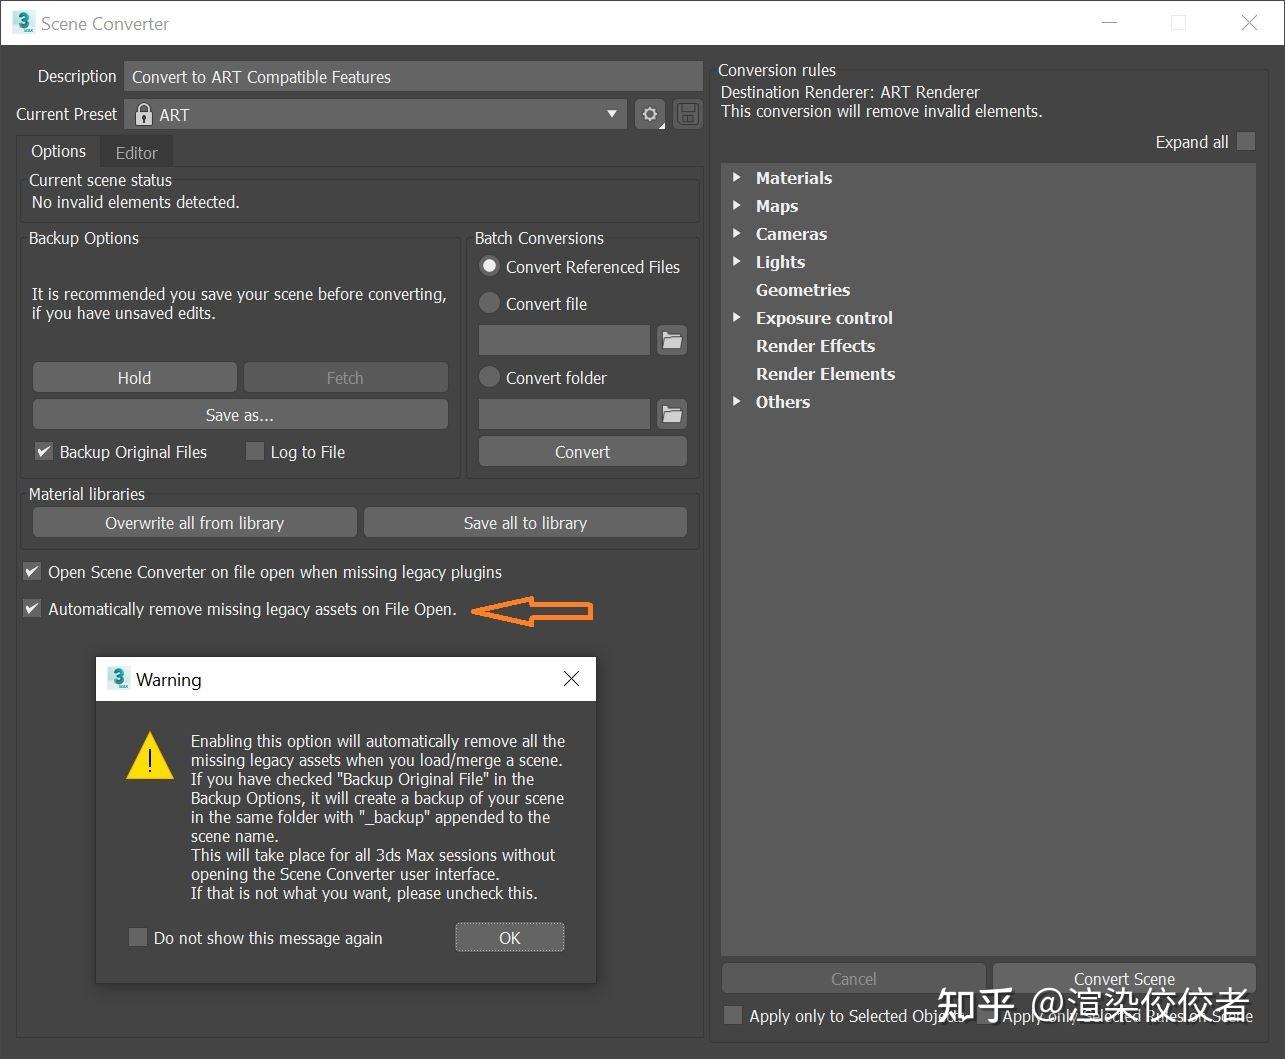
Task: Enable the Expand all checkbox
Action: [x=1245, y=141]
